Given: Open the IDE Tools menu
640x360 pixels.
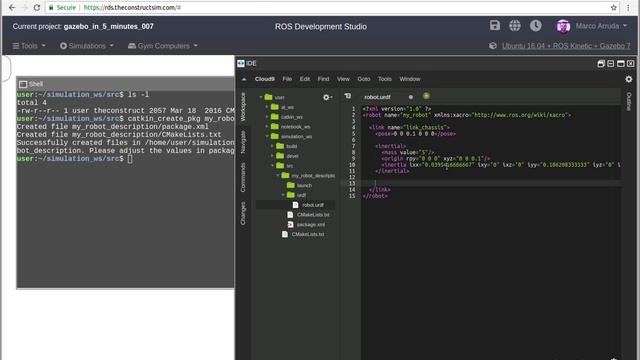Looking at the screenshot, I should point(384,79).
